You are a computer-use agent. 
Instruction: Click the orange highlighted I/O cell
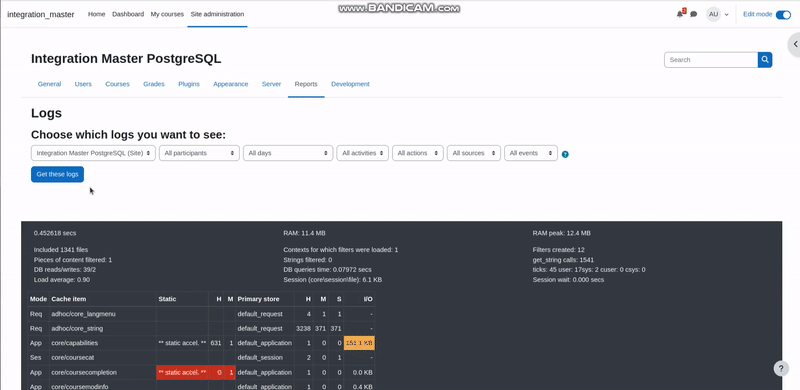[359, 343]
